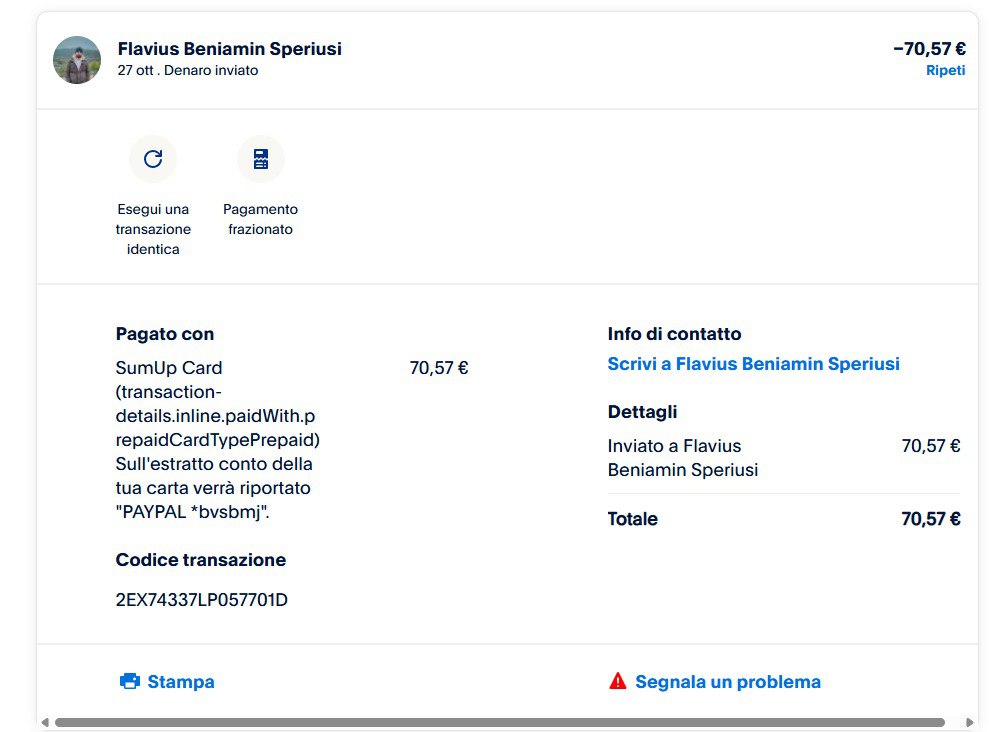Click the horizontal scrollbar thumb
The image size is (989, 732).
click(x=500, y=722)
